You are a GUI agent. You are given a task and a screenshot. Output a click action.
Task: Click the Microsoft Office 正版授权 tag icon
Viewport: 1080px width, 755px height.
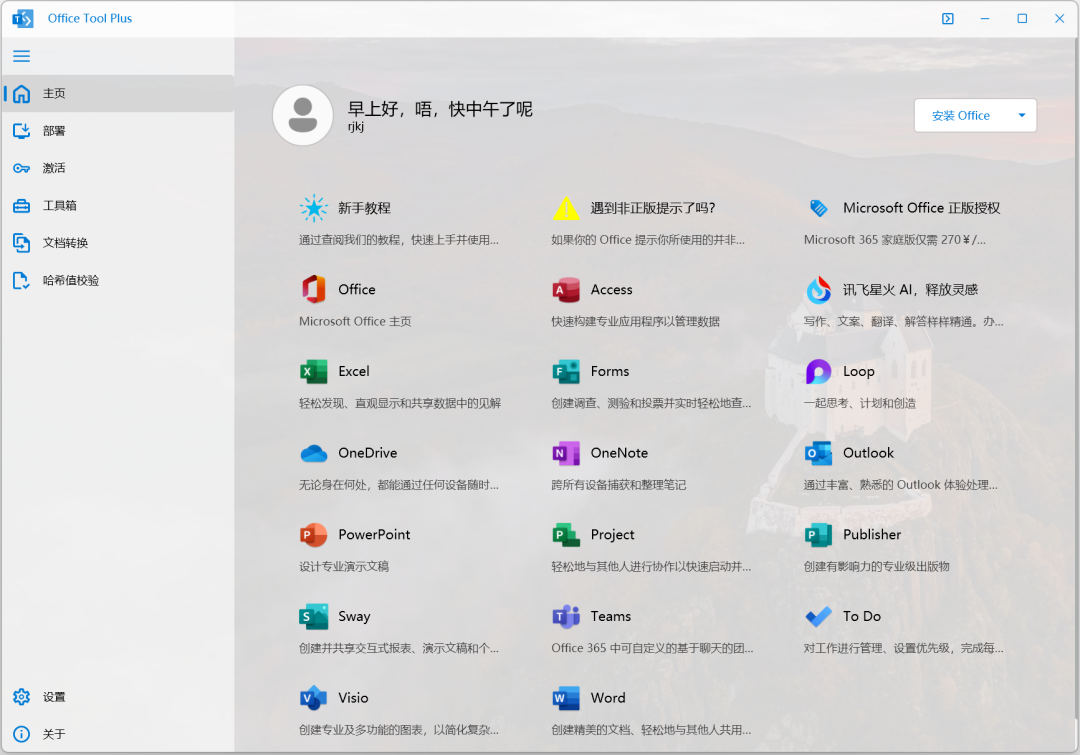tap(818, 208)
